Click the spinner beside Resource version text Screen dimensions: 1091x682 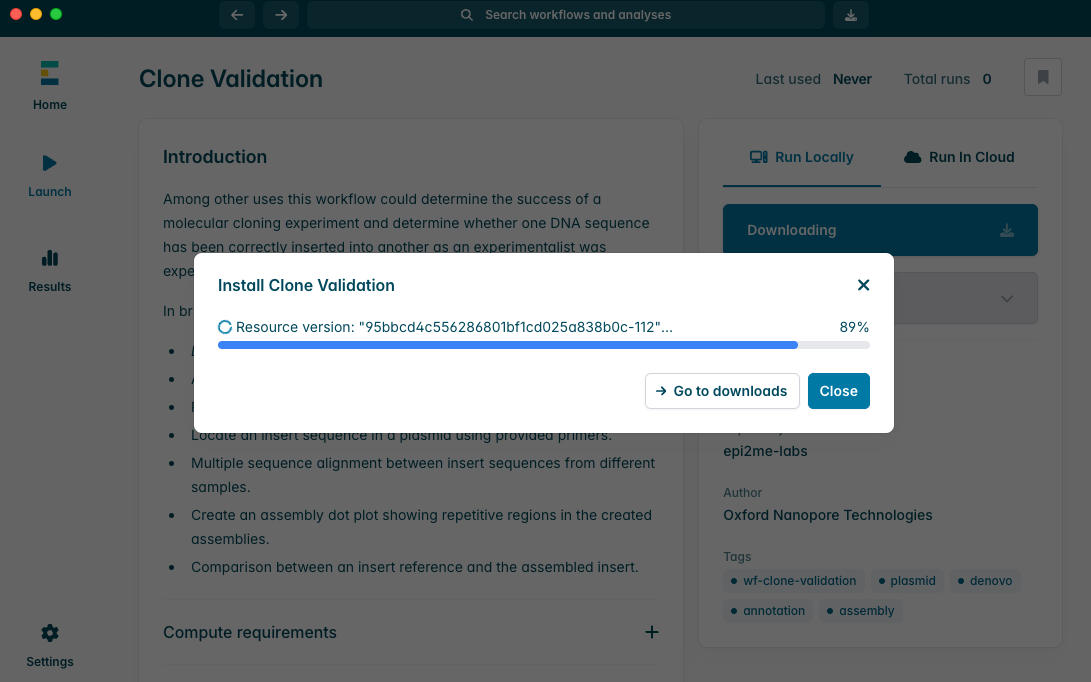(226, 326)
